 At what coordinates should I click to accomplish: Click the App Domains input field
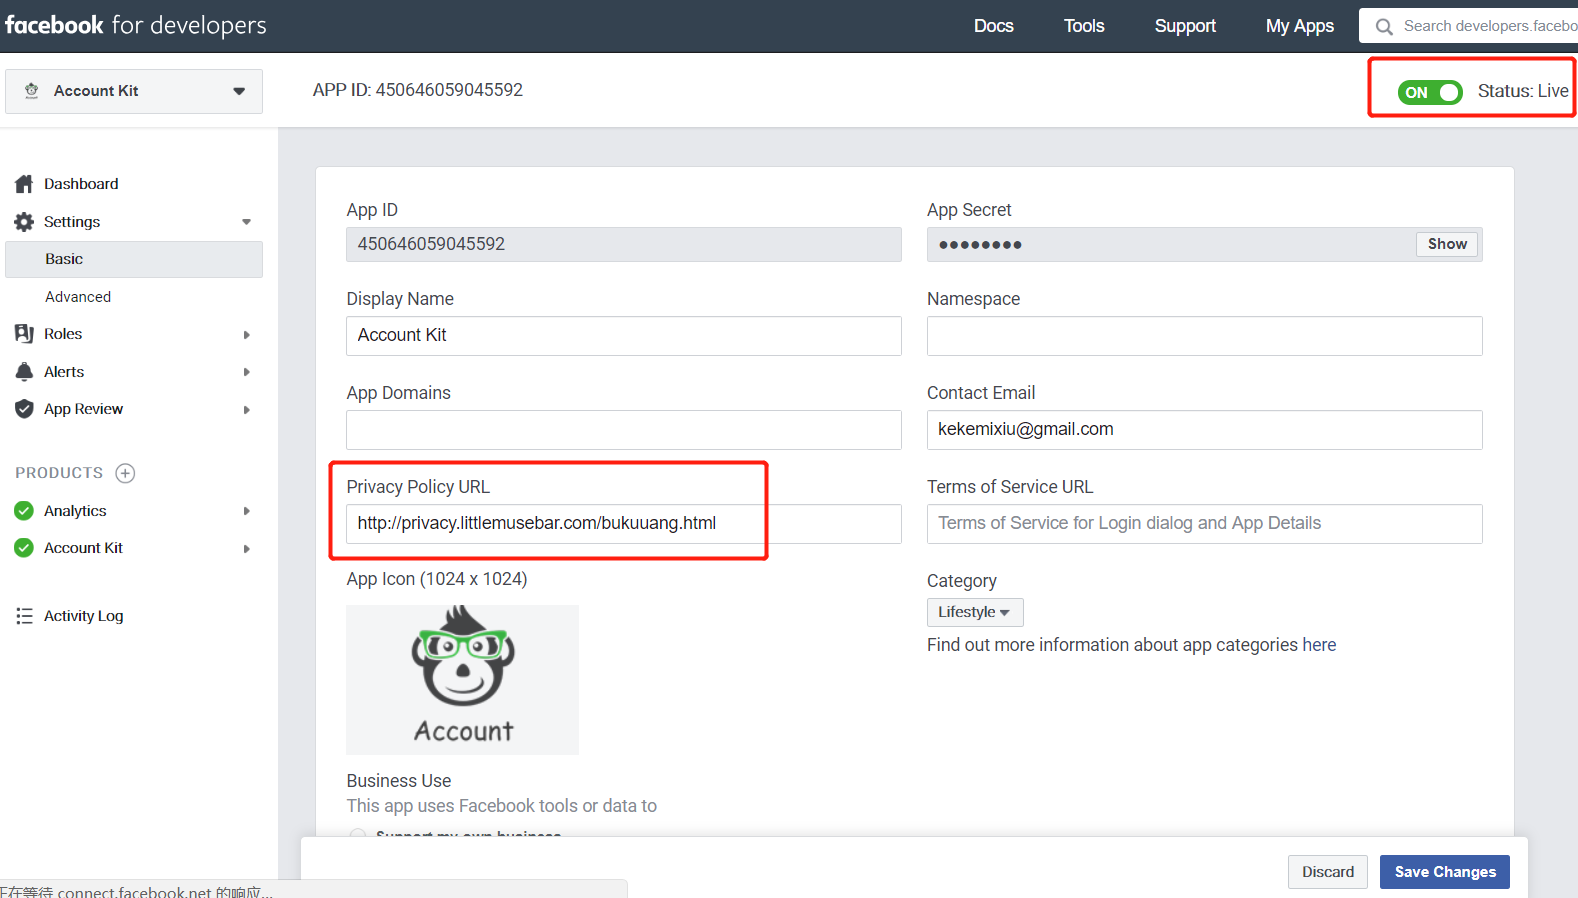click(x=624, y=430)
